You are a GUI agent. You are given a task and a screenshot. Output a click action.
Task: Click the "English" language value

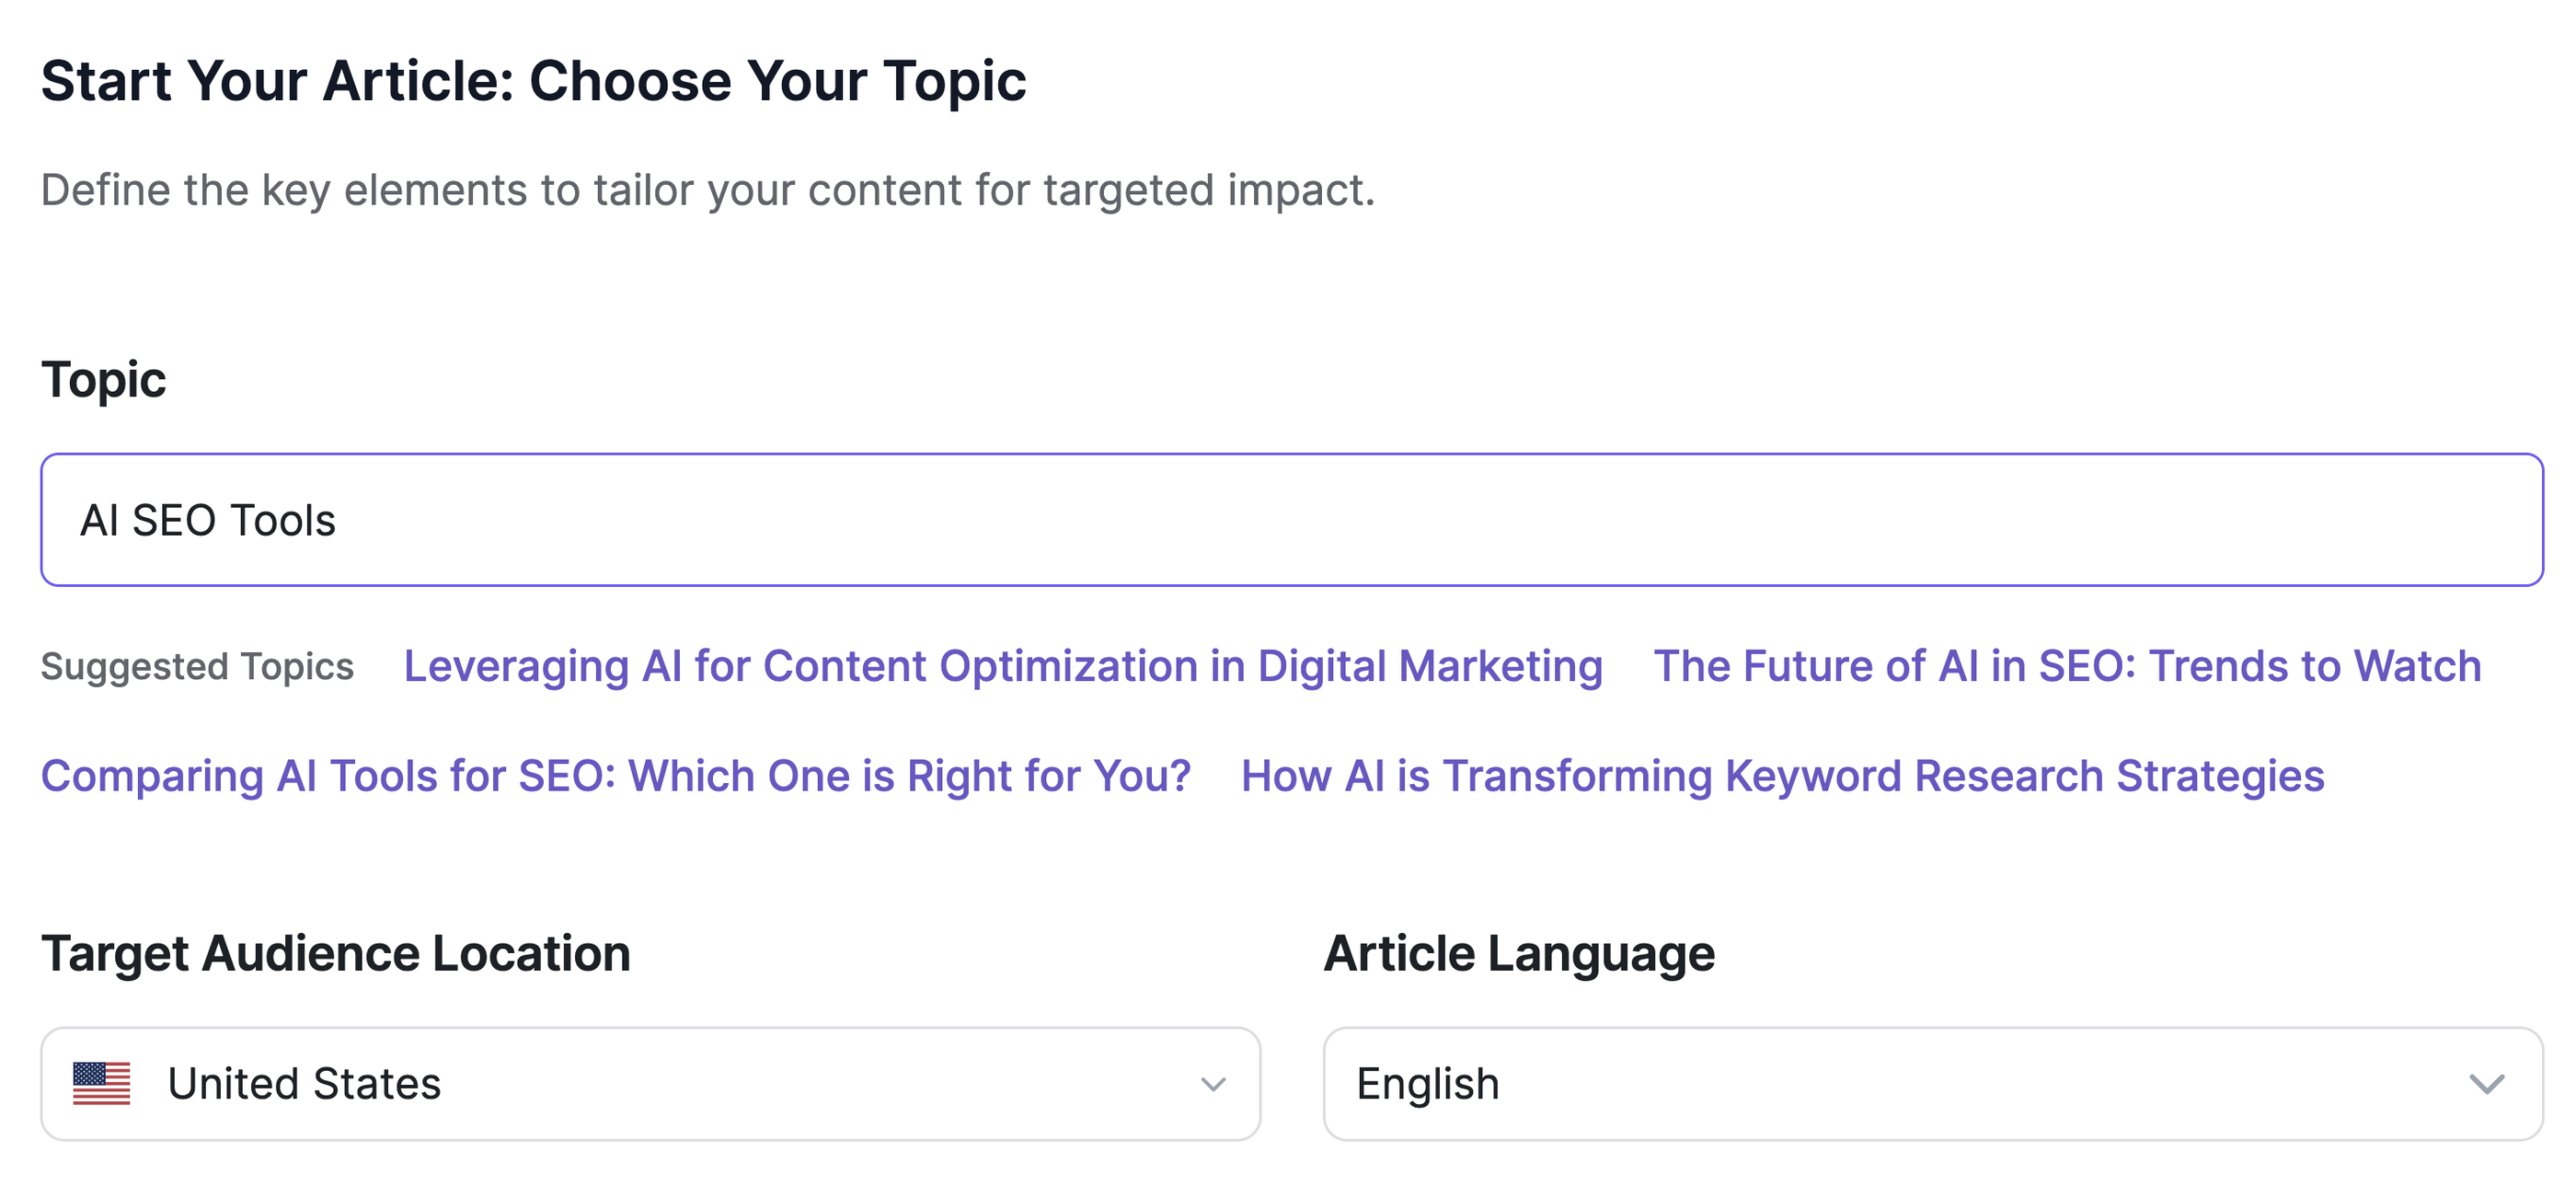point(1427,1082)
